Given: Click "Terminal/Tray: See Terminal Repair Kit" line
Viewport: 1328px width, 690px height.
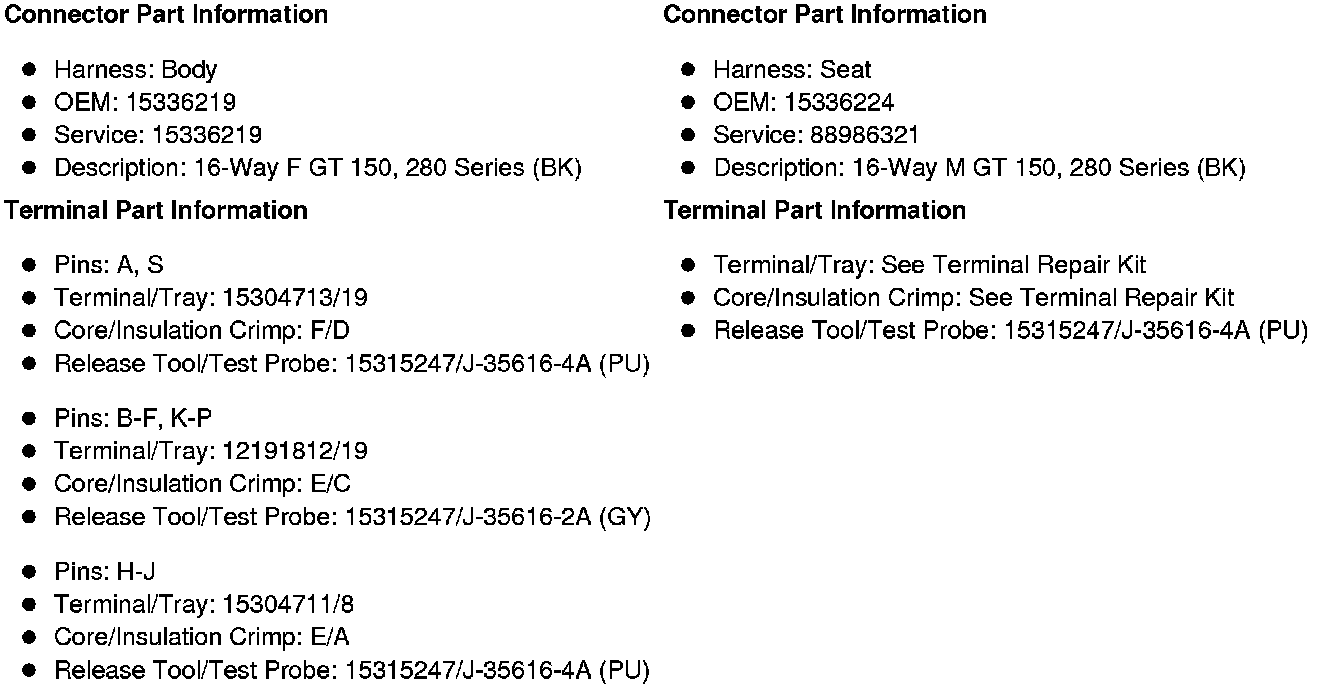Looking at the screenshot, I should pyautogui.click(x=929, y=265).
